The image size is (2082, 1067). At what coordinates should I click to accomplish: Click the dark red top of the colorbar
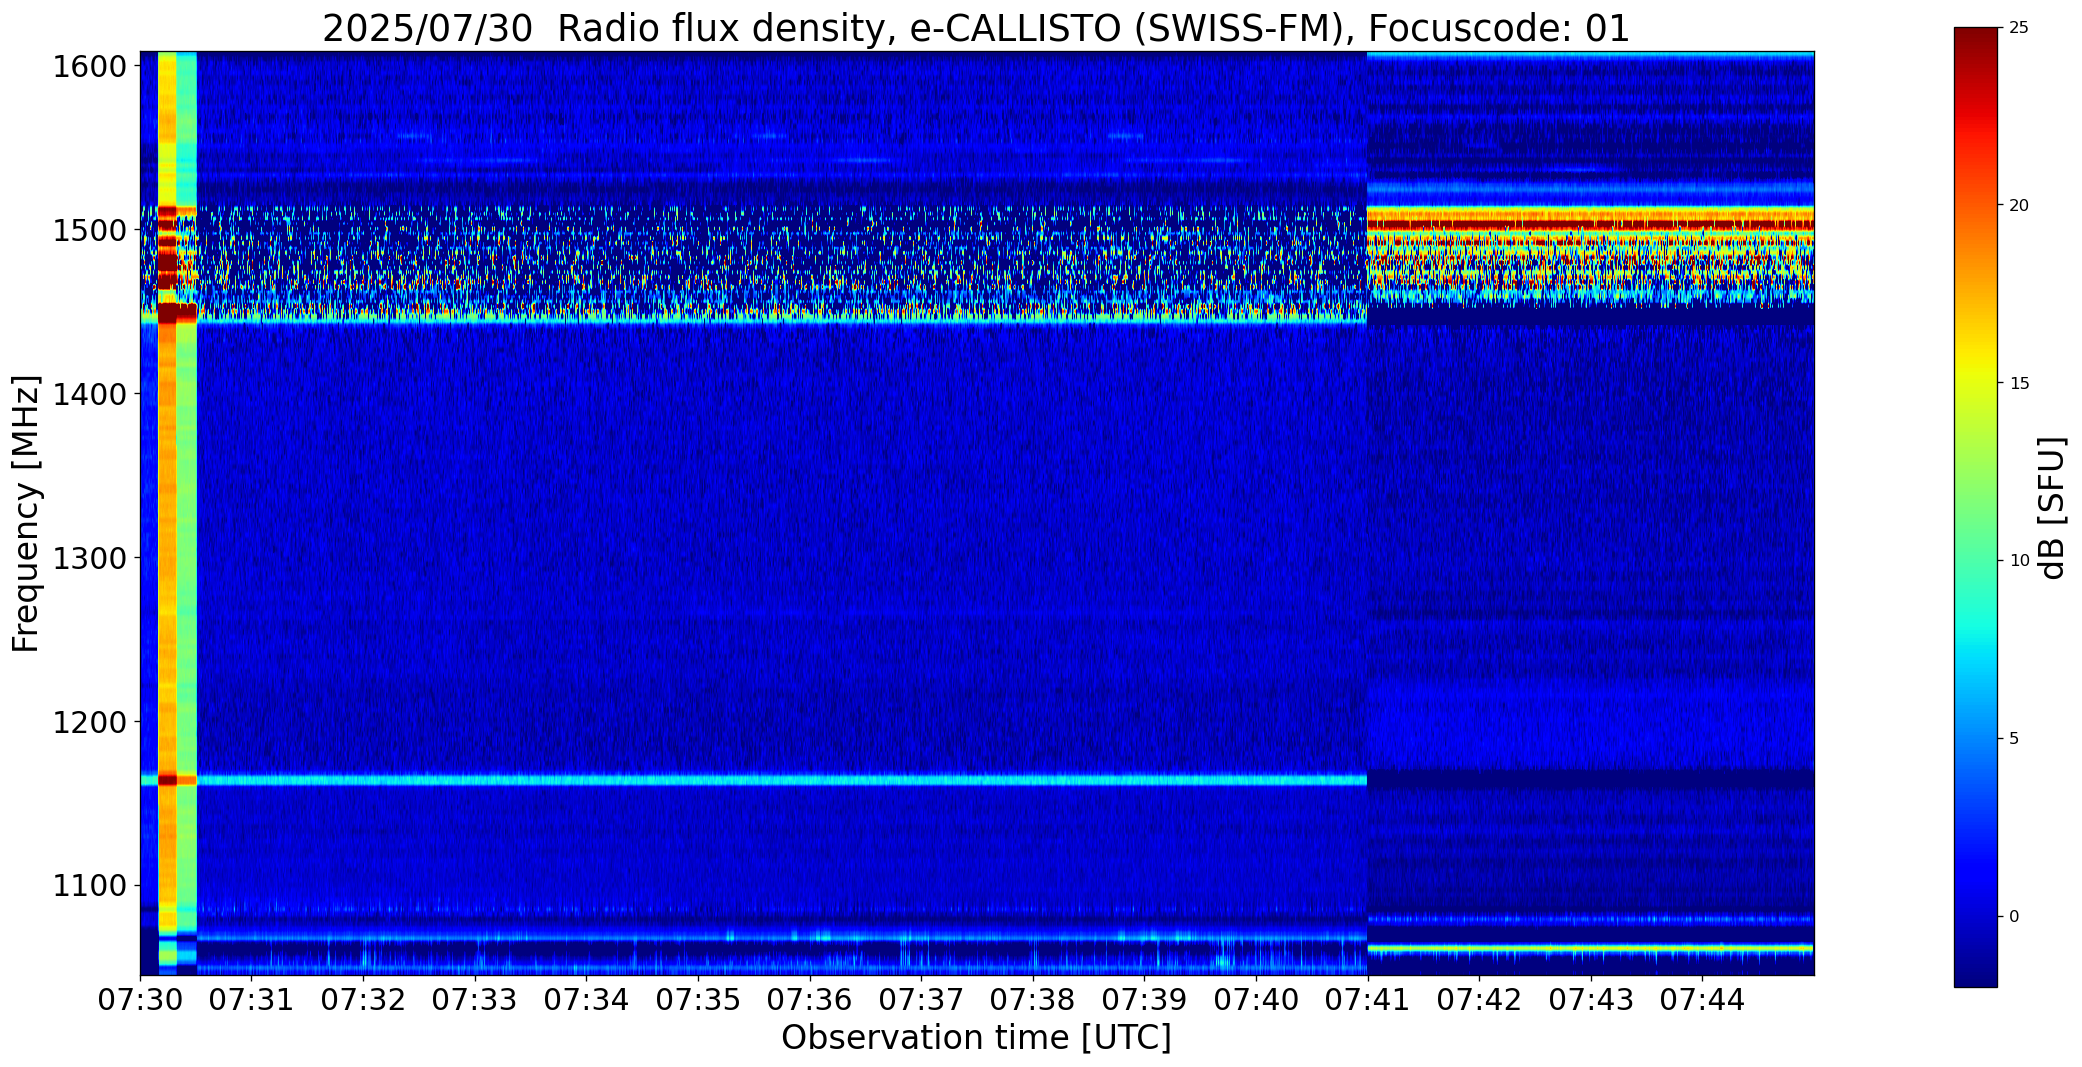tap(1975, 40)
